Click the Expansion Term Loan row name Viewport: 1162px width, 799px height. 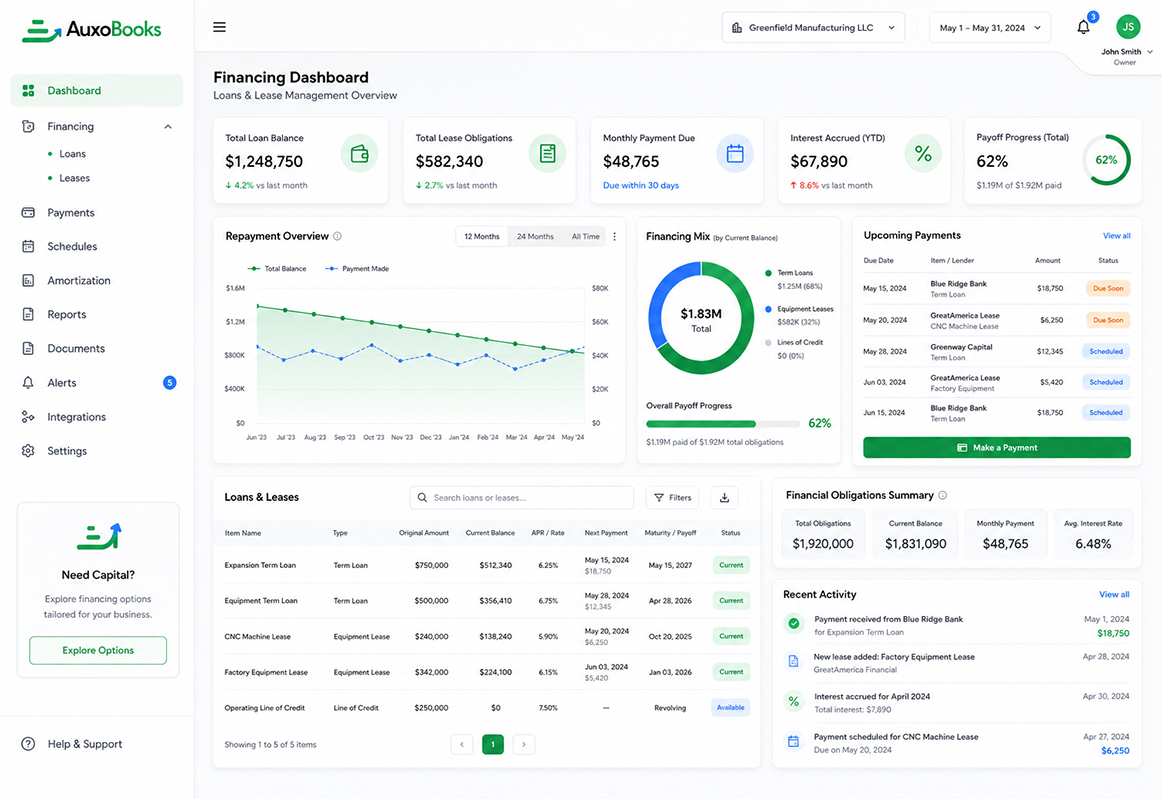pos(260,565)
